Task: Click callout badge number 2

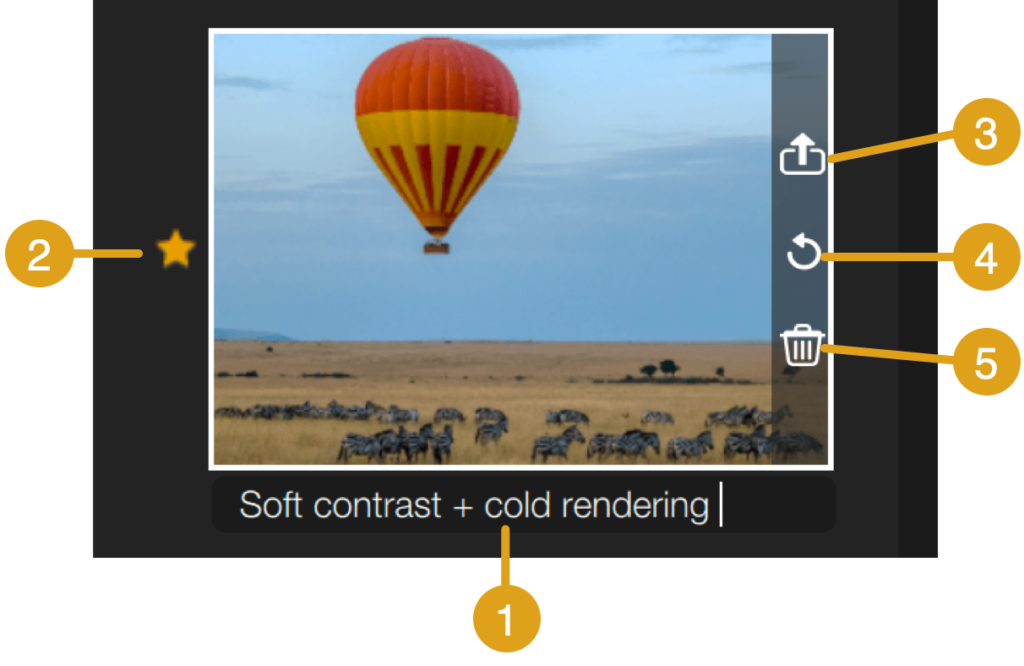Action: [x=39, y=253]
